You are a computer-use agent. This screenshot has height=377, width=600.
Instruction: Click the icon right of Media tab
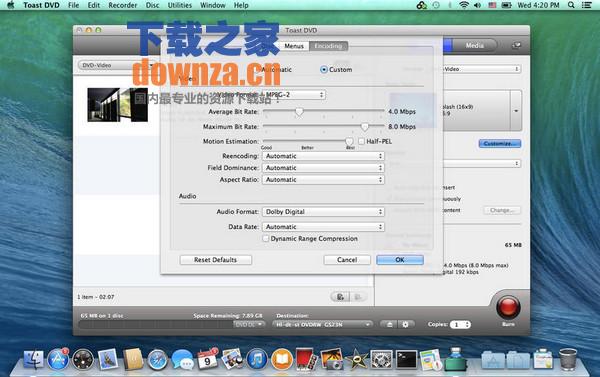[516, 46]
